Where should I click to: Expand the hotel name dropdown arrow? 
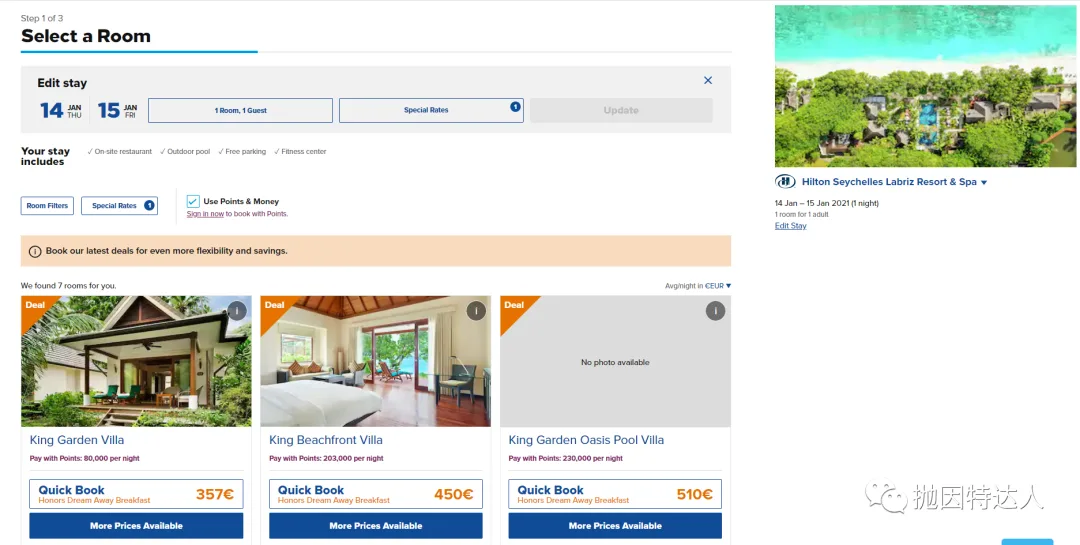(x=984, y=183)
